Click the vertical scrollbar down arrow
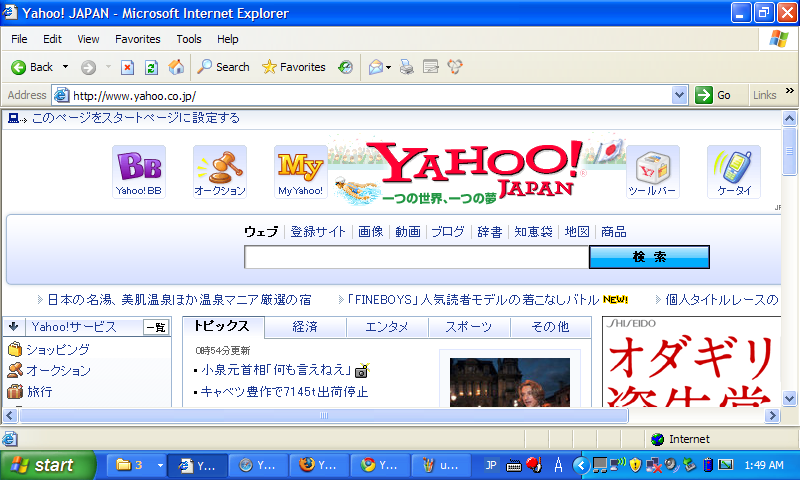 789,398
